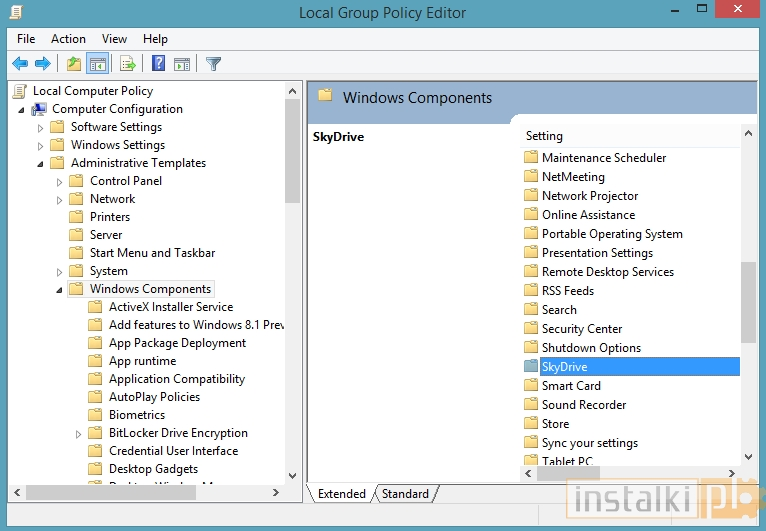Viewport: 766px width, 531px height.
Task: Toggle the Show/Hide Action Pane icon
Action: [182, 64]
